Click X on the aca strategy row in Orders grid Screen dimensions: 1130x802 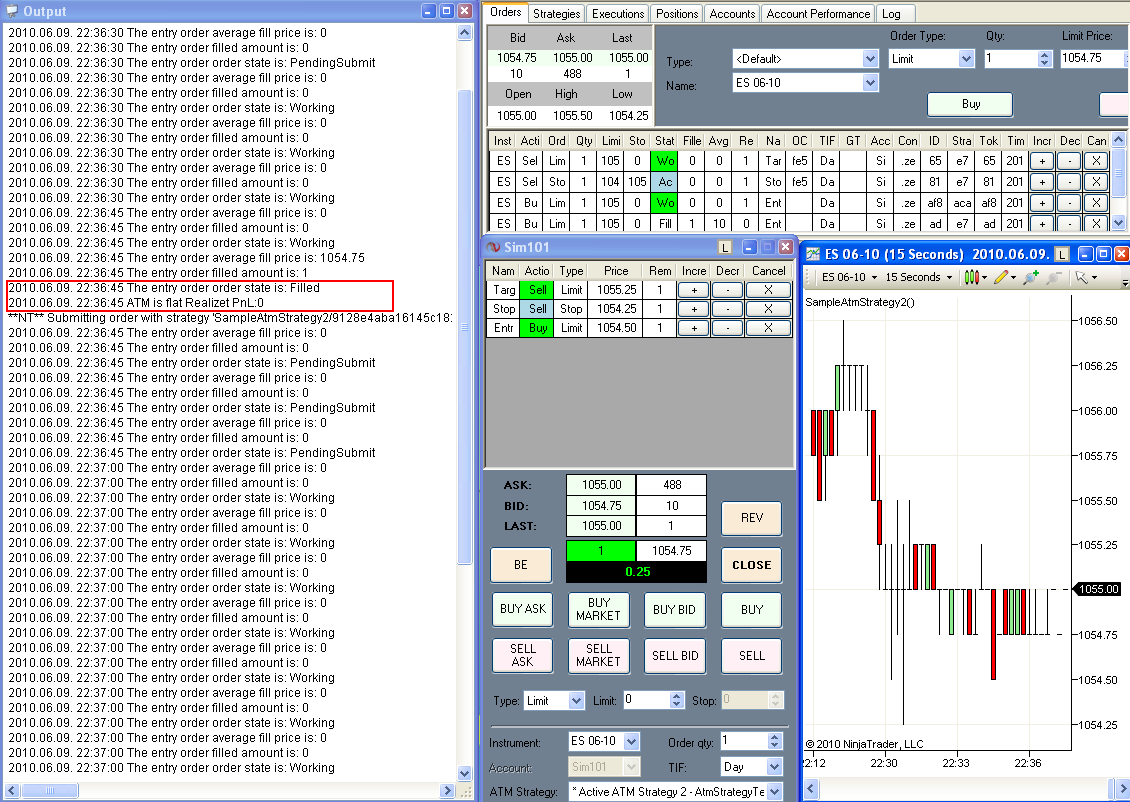[x=1096, y=203]
